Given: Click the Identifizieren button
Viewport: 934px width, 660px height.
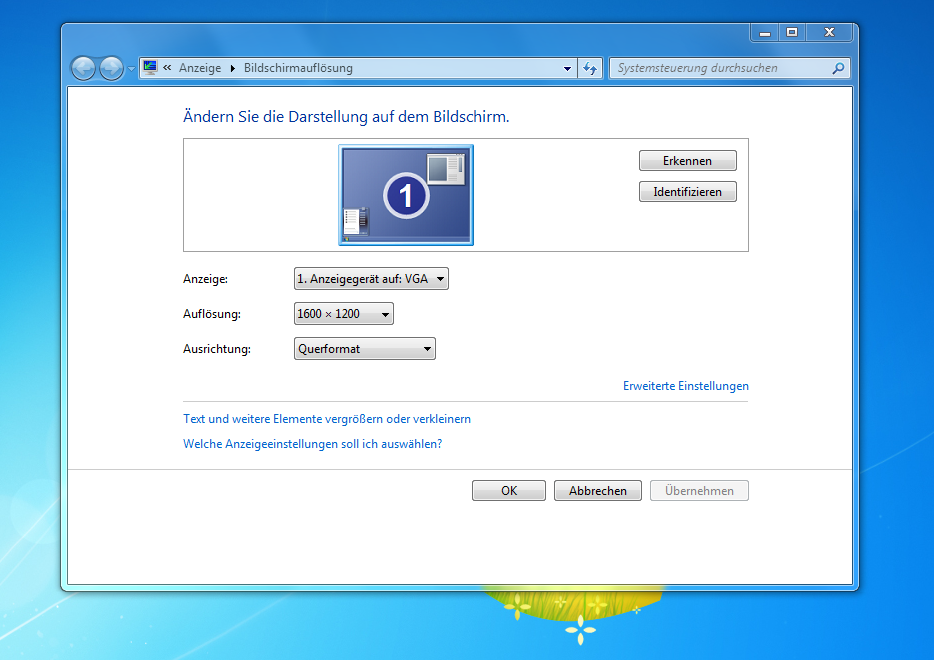Looking at the screenshot, I should 687,192.
